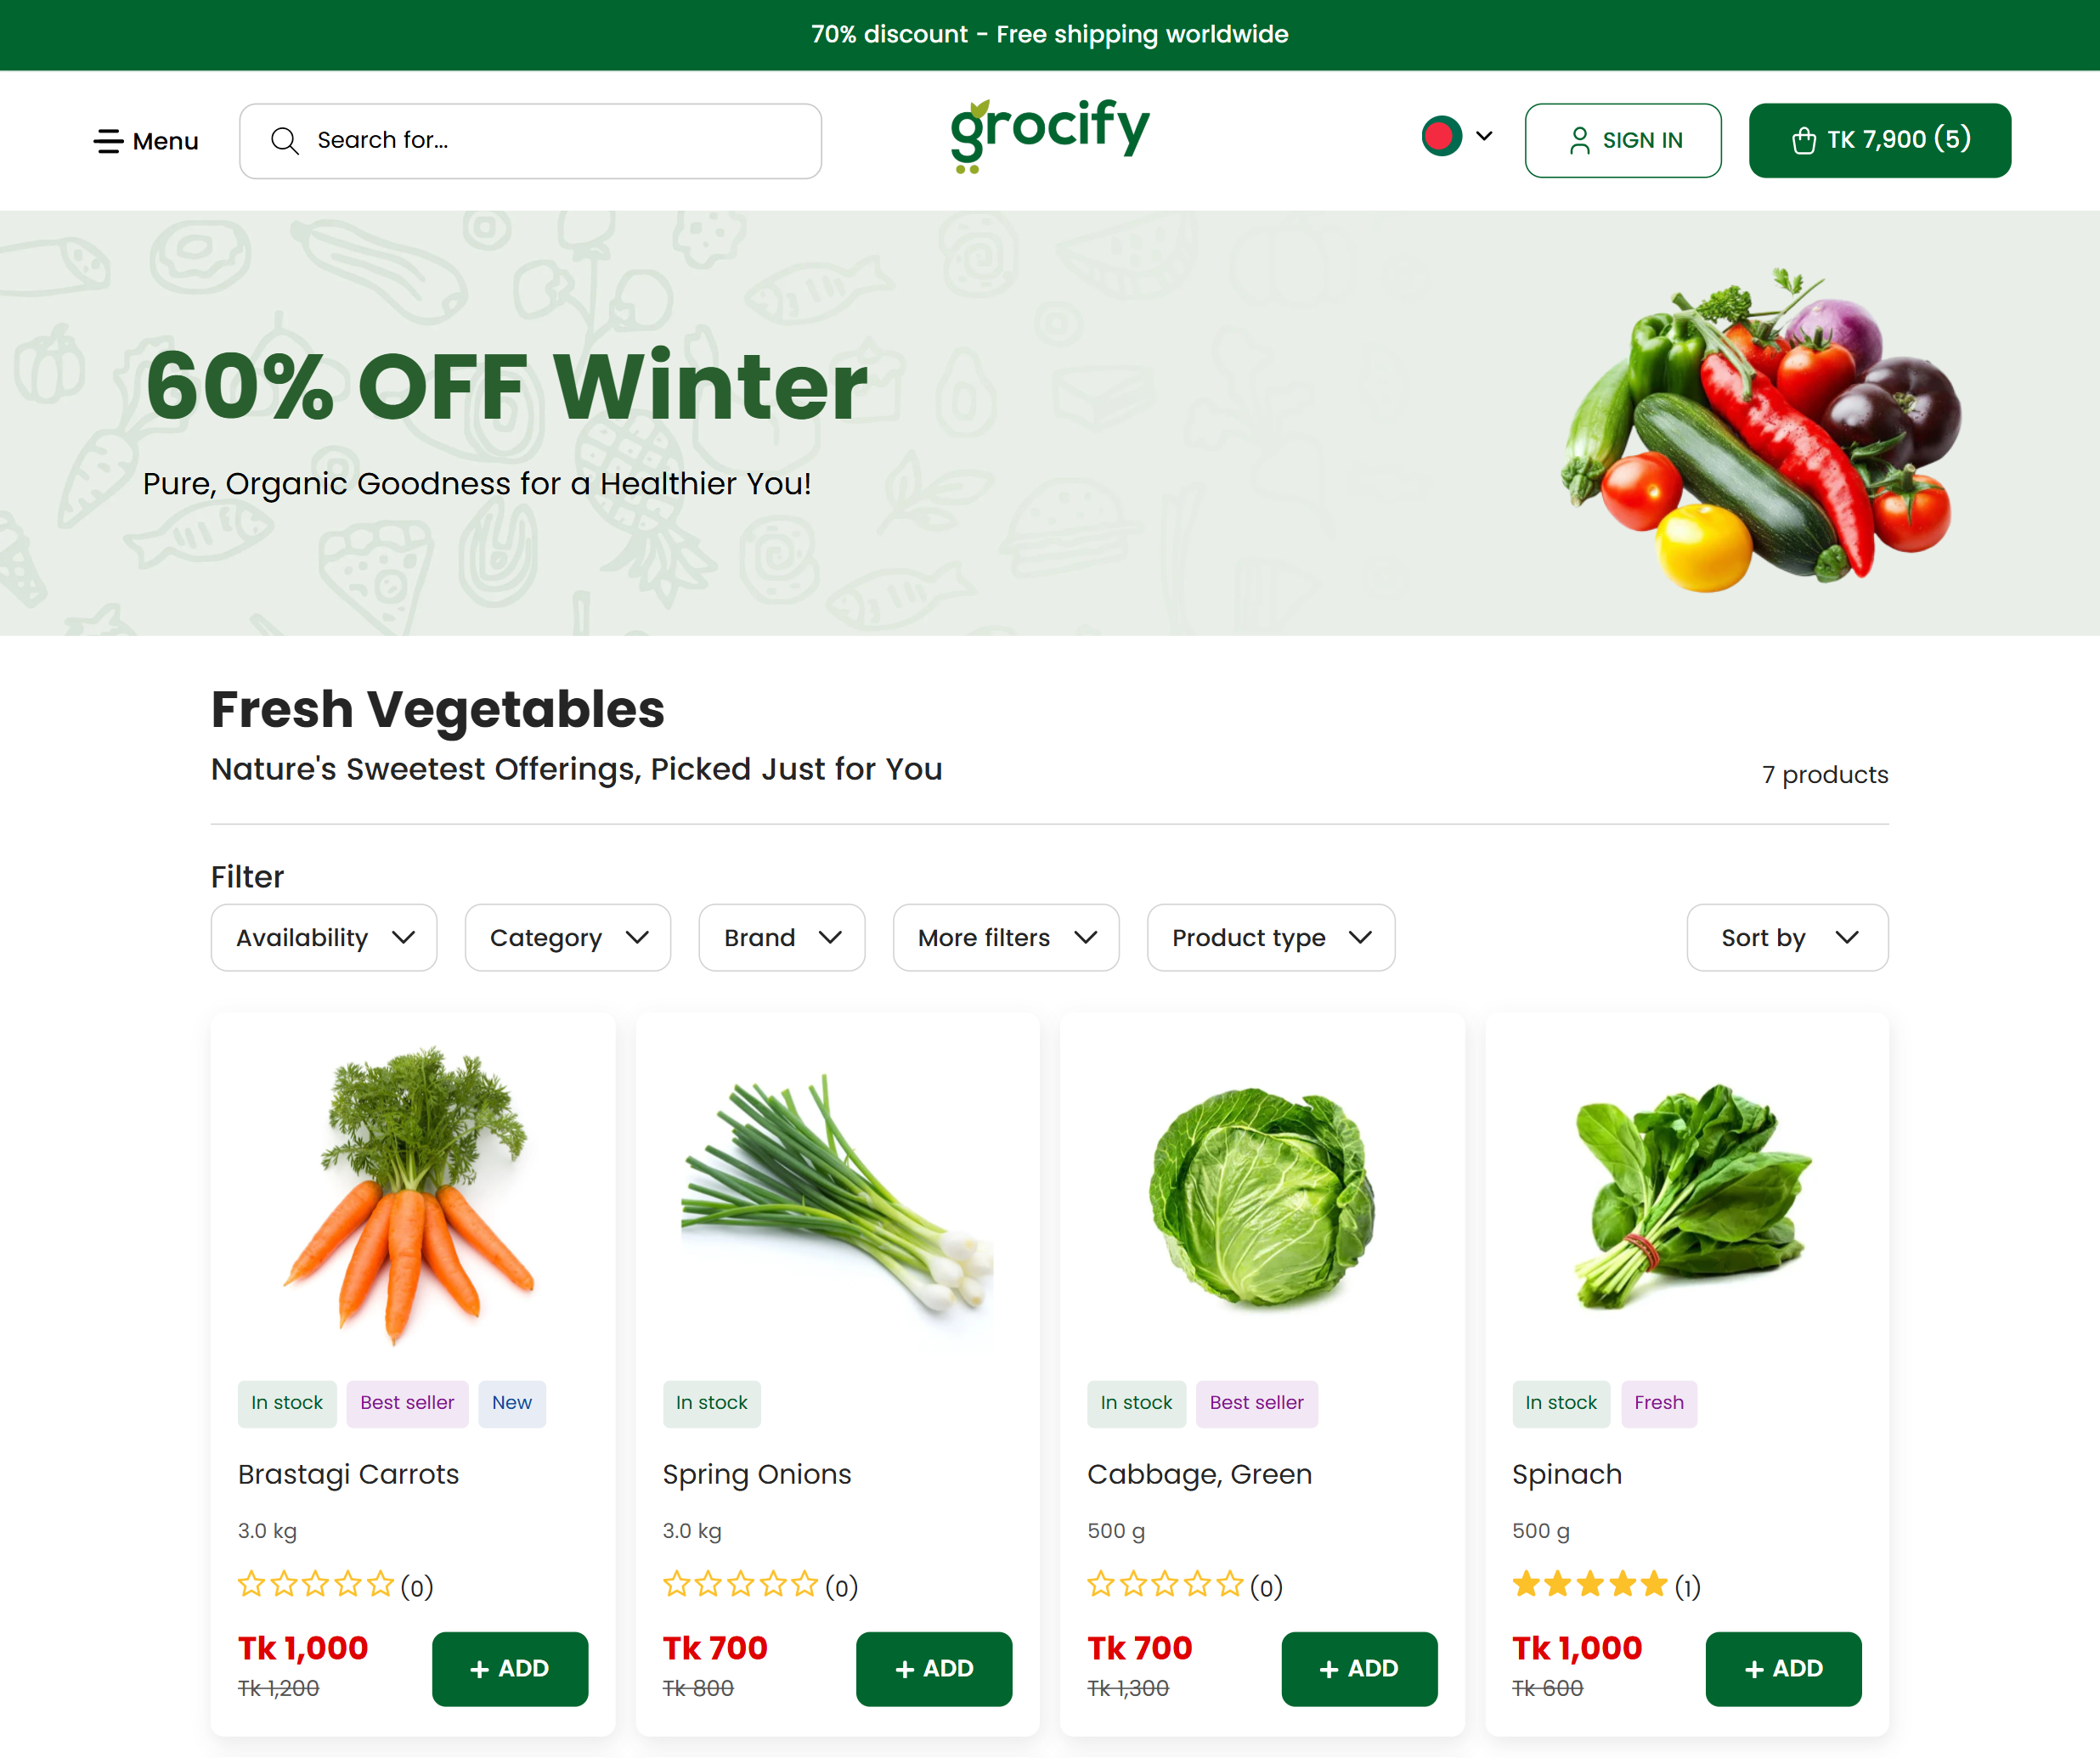This screenshot has width=2100, height=1758.
Task: Click the Grocify logo icon
Action: click(1048, 138)
